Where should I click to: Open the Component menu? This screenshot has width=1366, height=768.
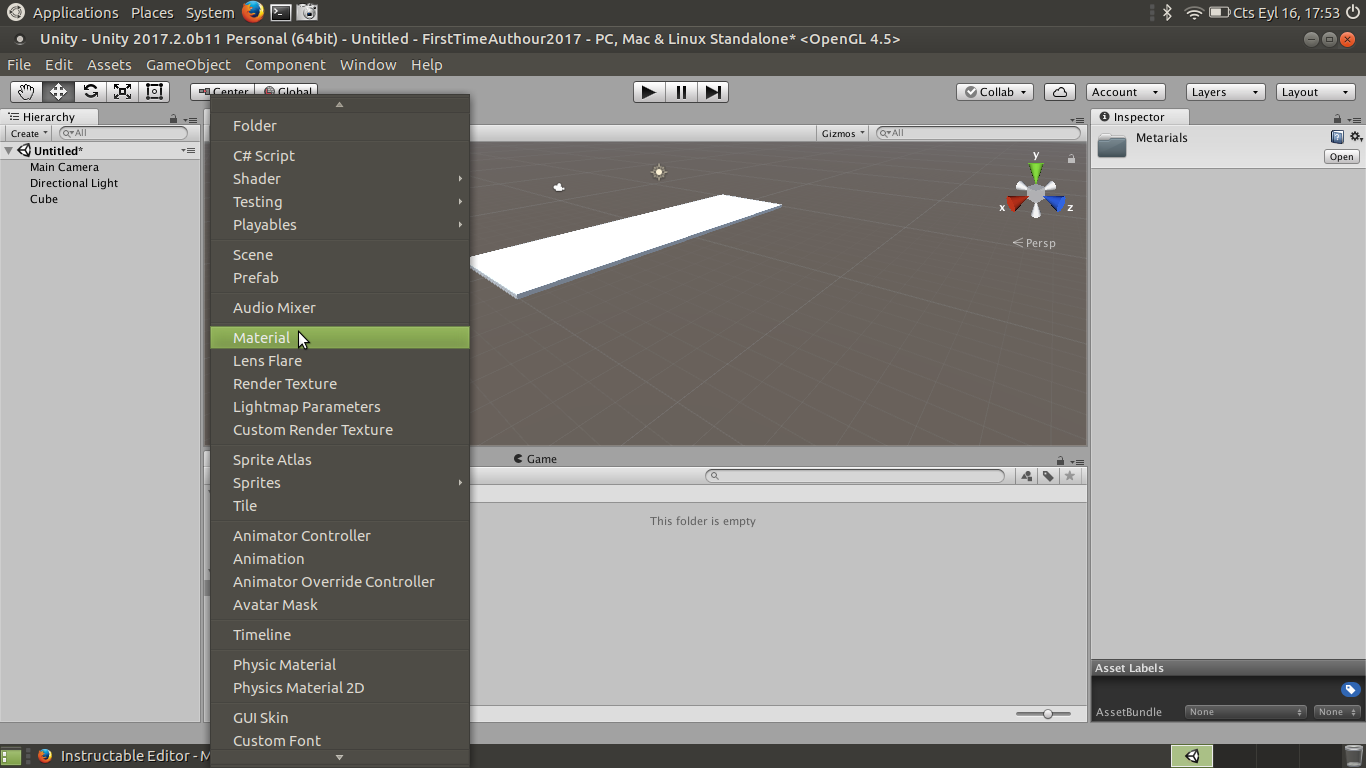[285, 65]
